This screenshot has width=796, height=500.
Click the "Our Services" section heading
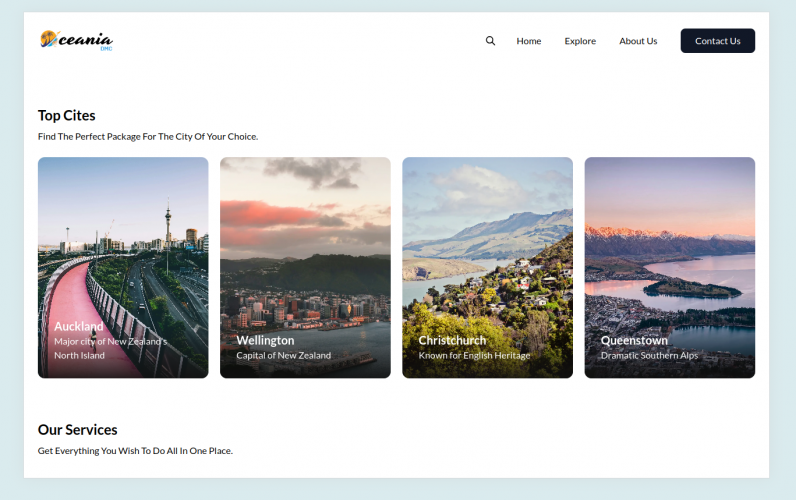[x=77, y=430]
